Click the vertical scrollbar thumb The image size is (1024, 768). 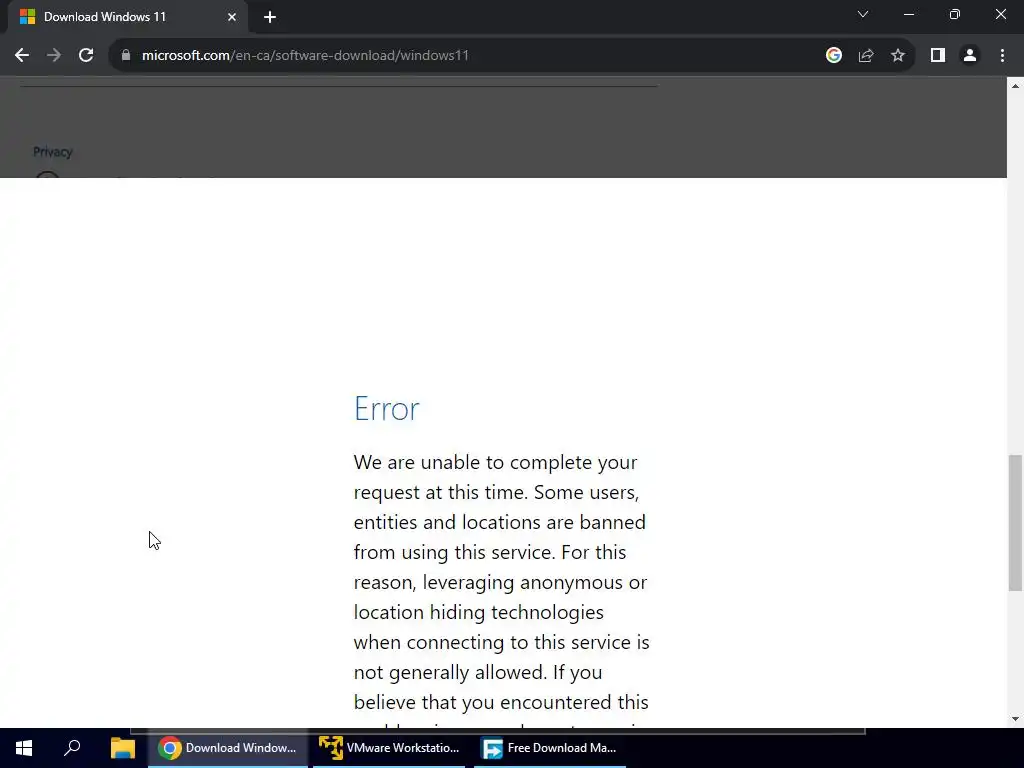point(1015,522)
